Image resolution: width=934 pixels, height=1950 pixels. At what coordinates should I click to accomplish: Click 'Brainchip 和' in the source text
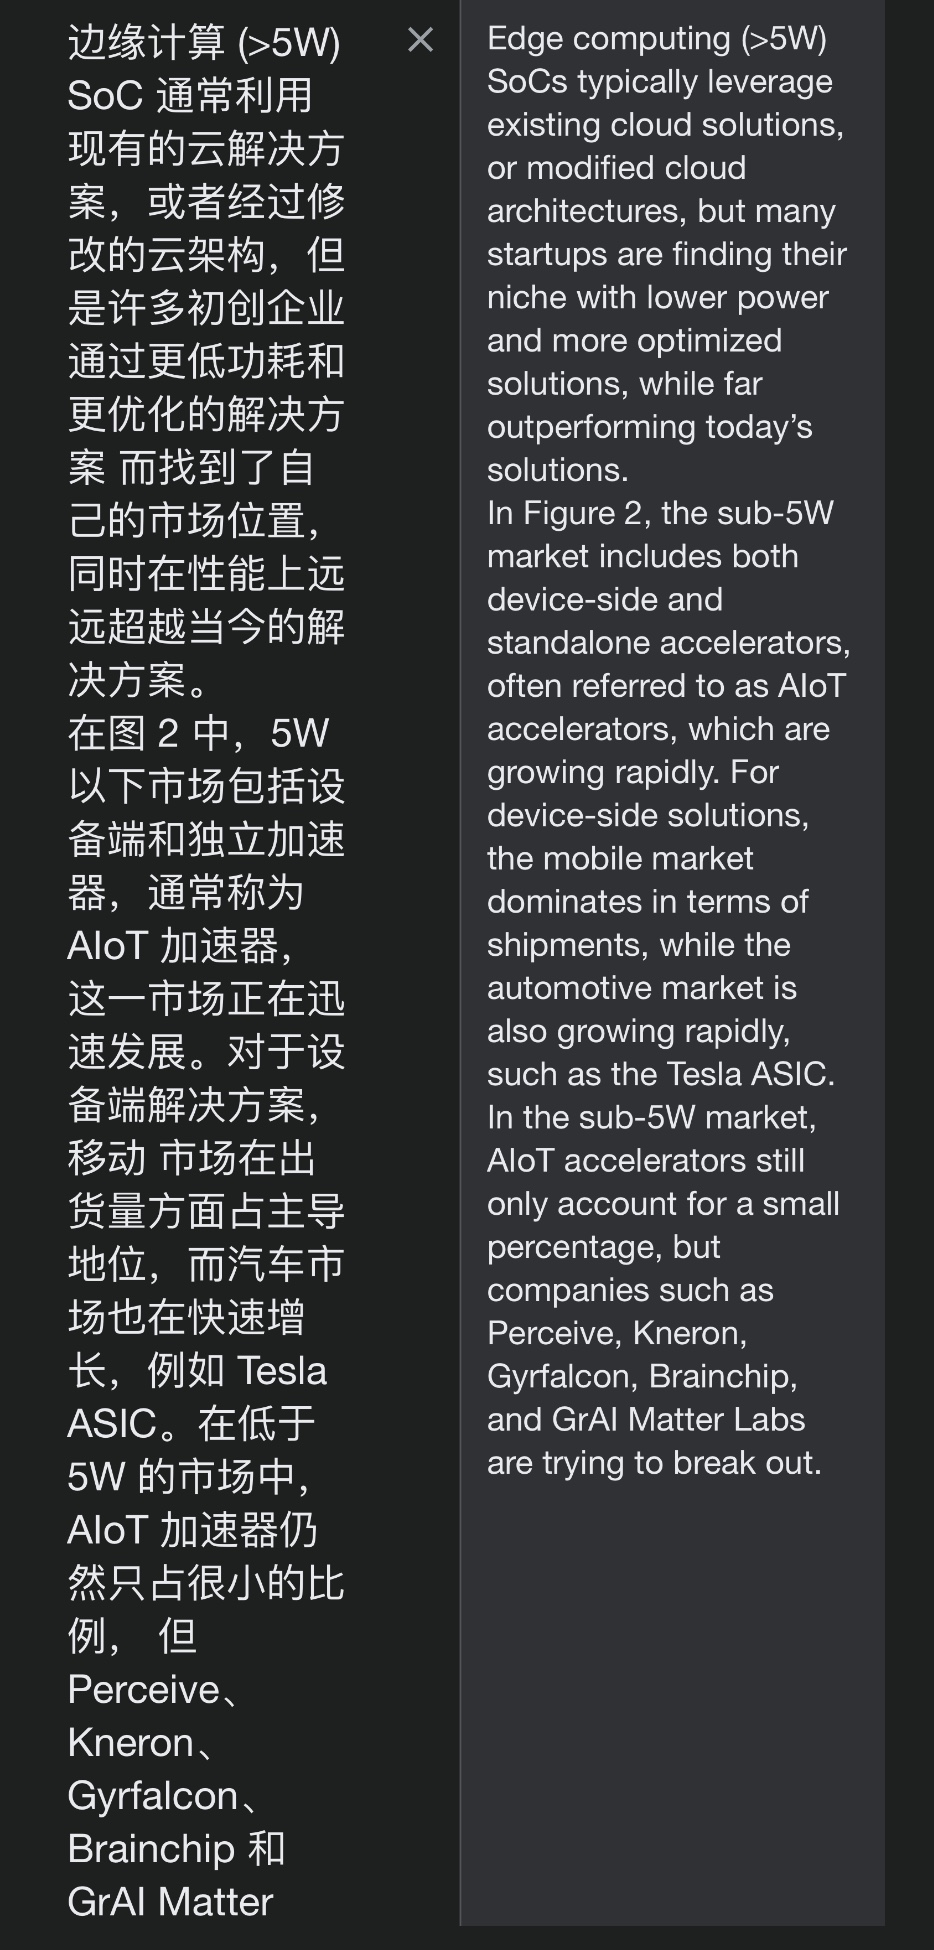point(177,1849)
